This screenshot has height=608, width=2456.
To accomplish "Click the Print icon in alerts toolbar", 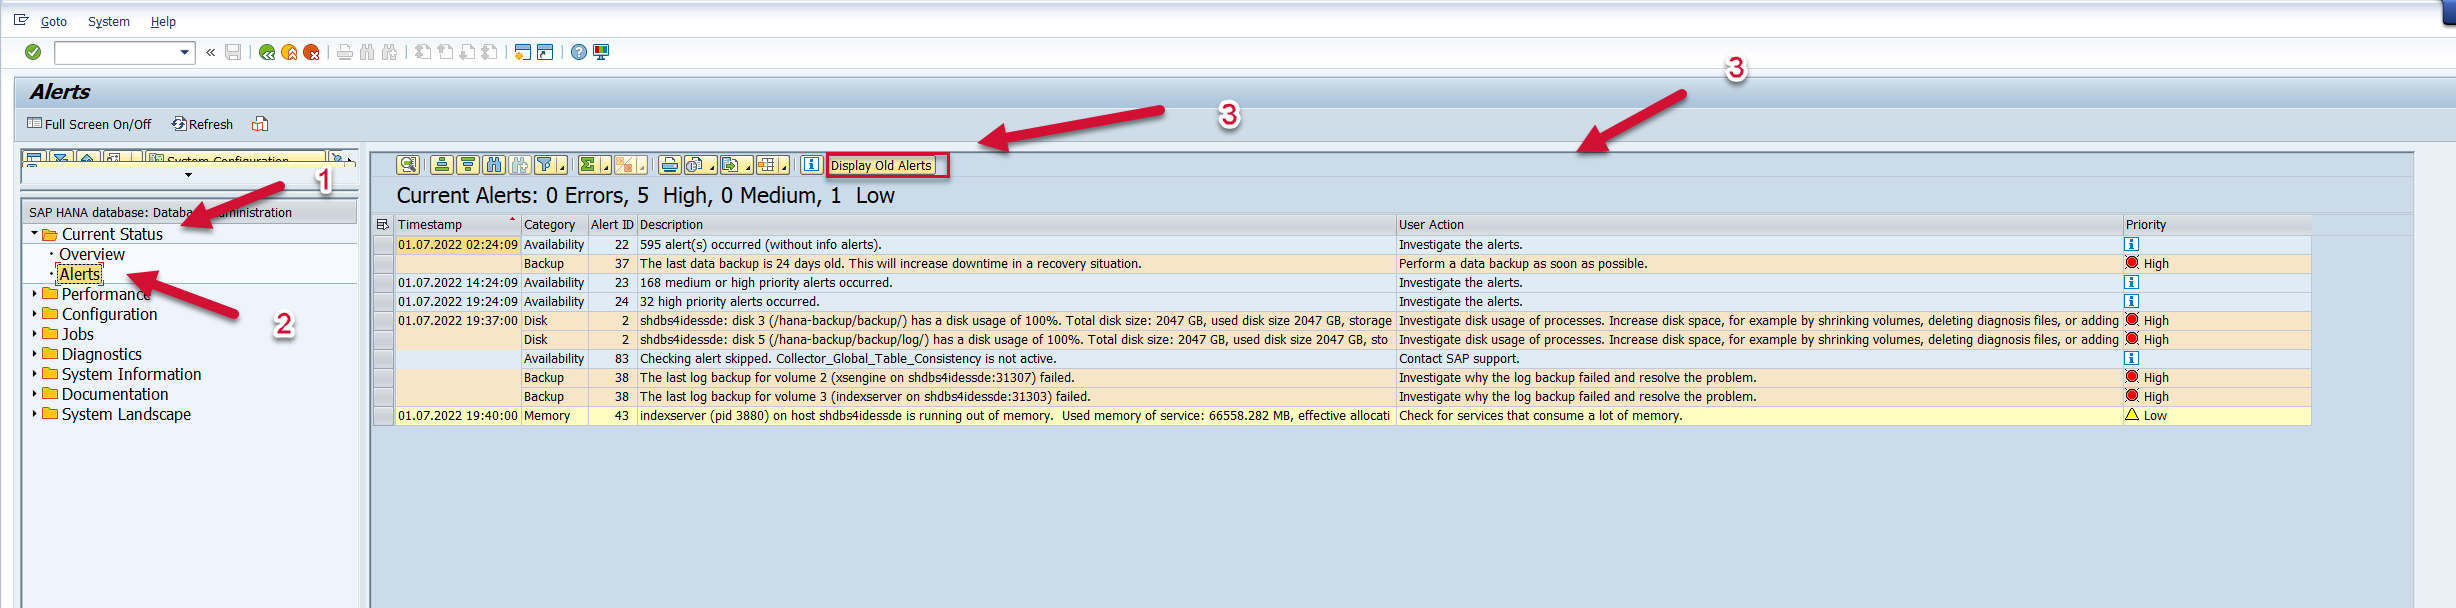I will pos(669,165).
